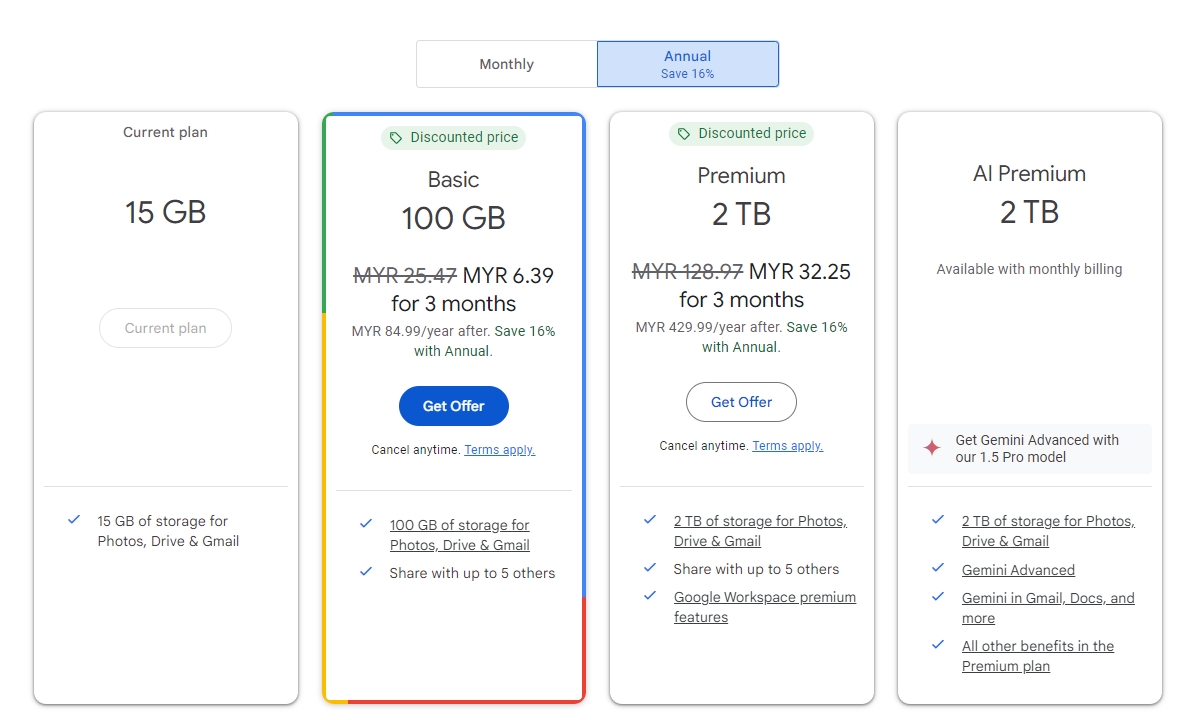This screenshot has height=720, width=1200.
Task: Click Get Offer for Basic 100 GB
Action: coord(454,406)
